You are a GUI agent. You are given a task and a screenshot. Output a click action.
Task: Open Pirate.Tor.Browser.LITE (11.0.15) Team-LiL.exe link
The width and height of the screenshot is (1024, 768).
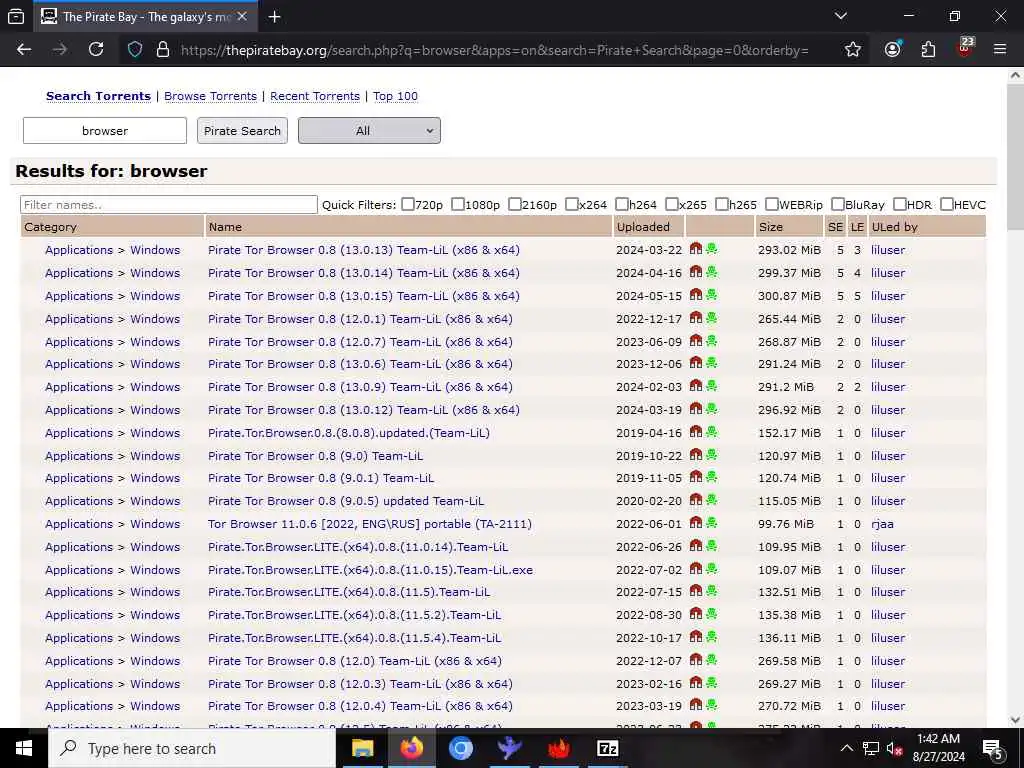coord(370,569)
